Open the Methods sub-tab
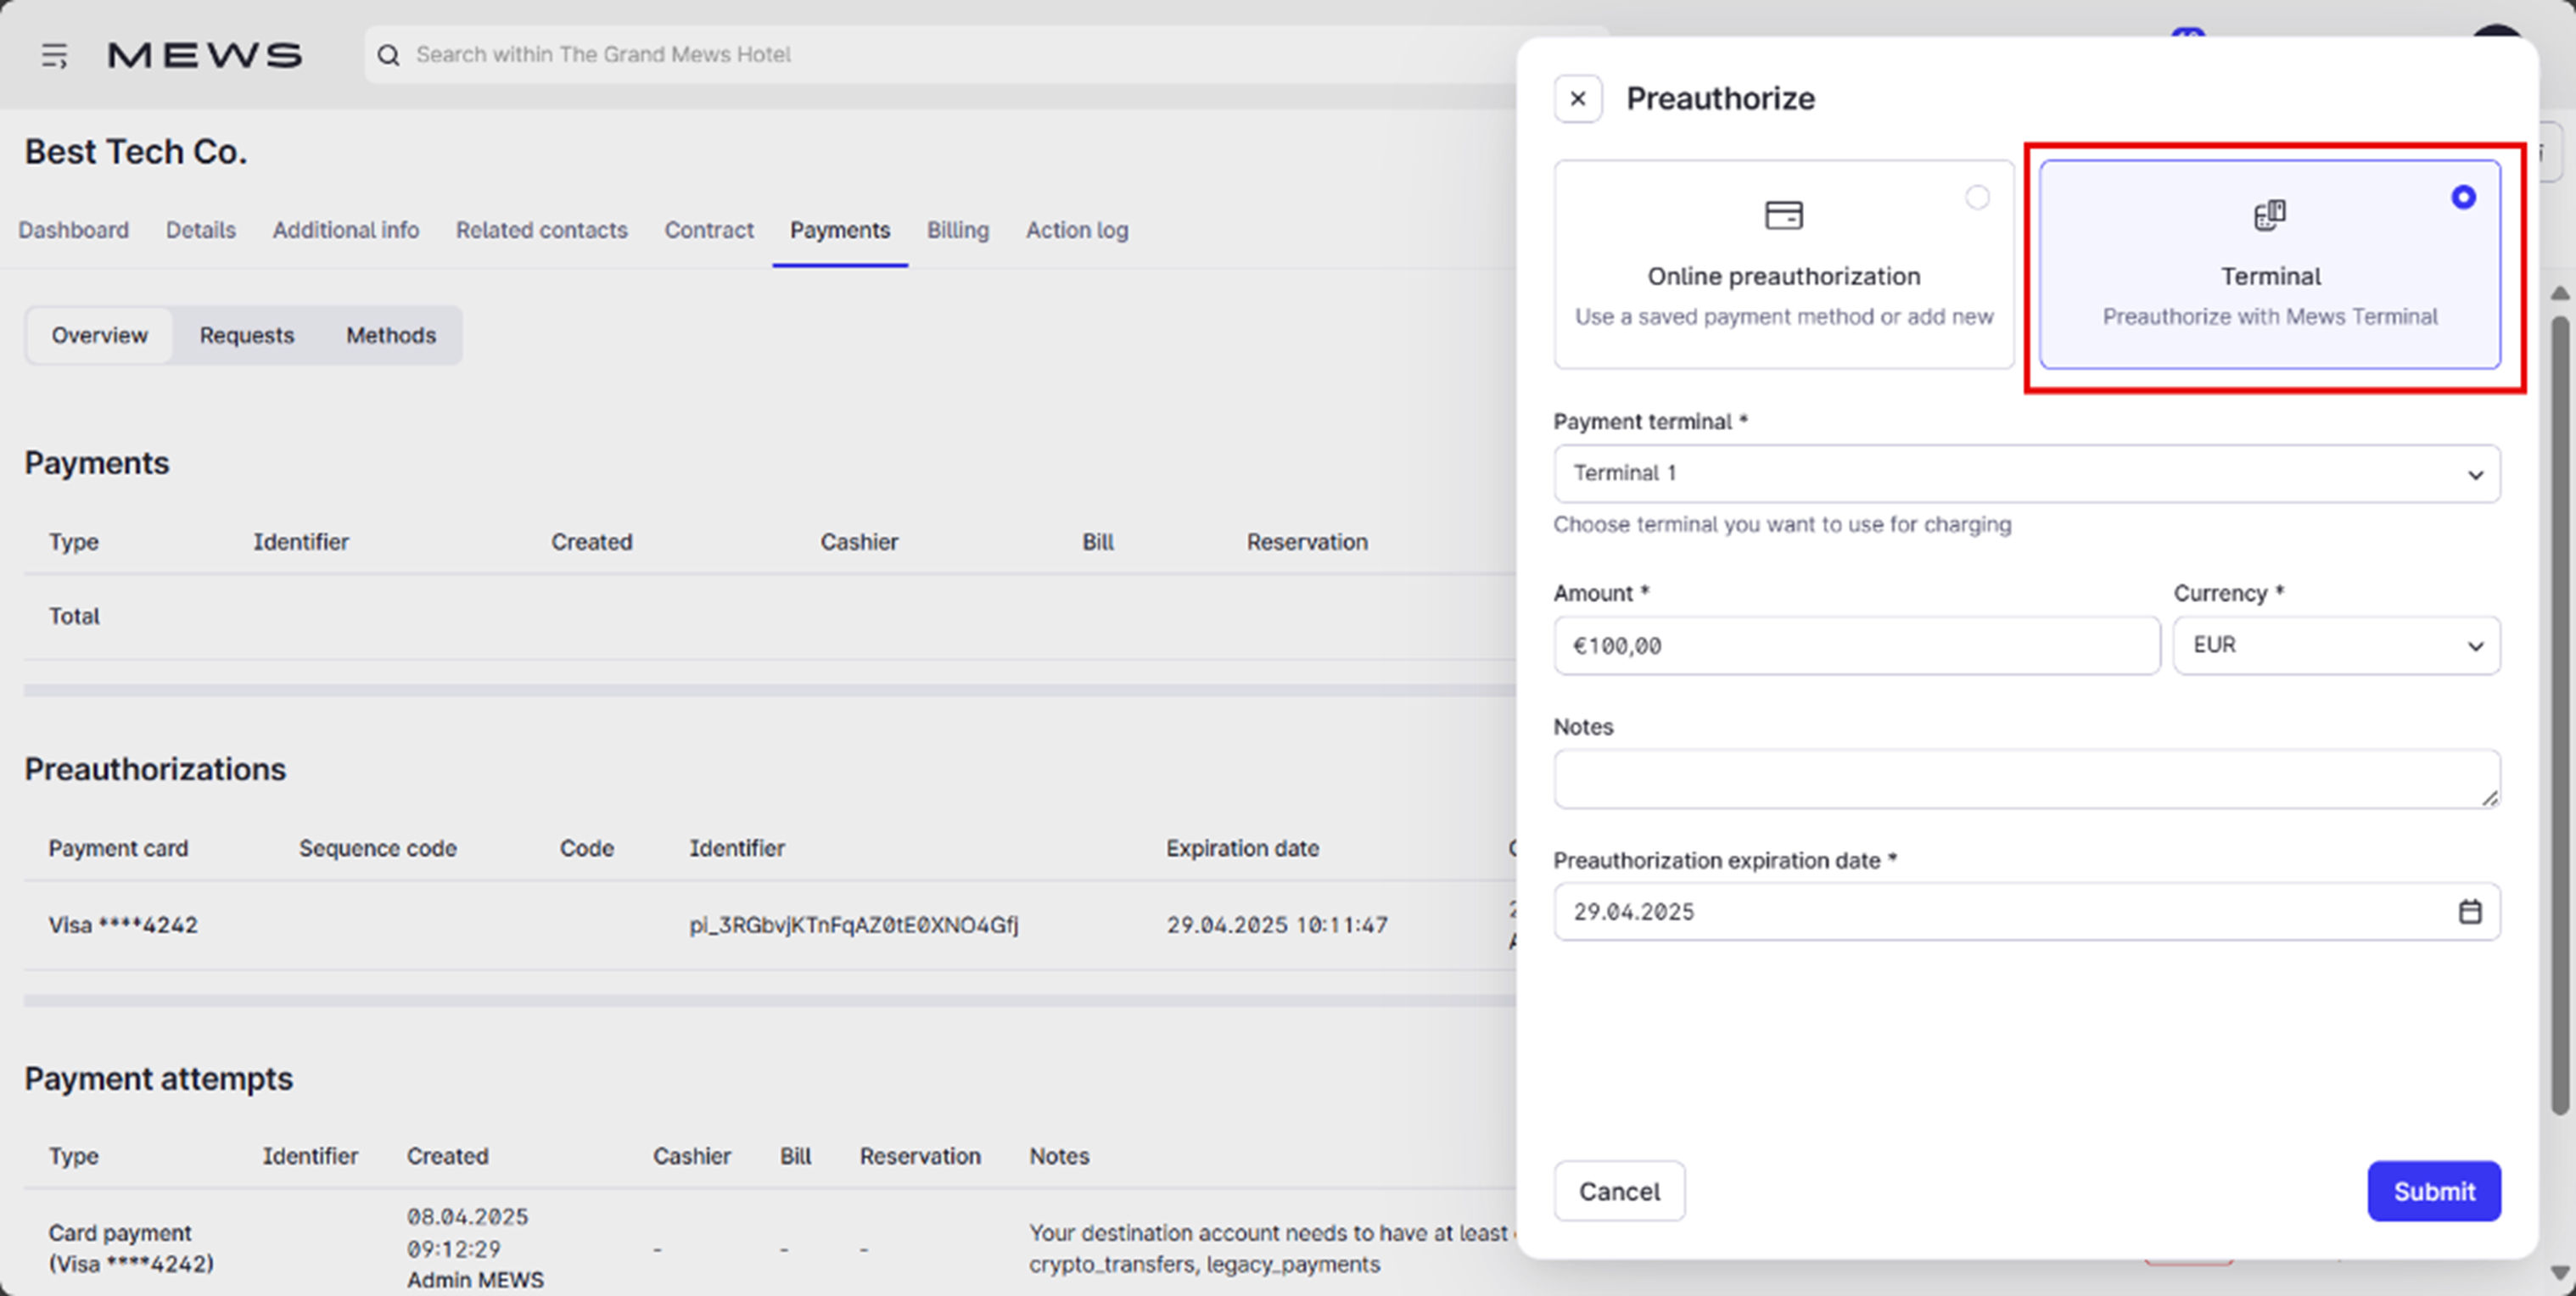Image resolution: width=2576 pixels, height=1296 pixels. point(391,335)
